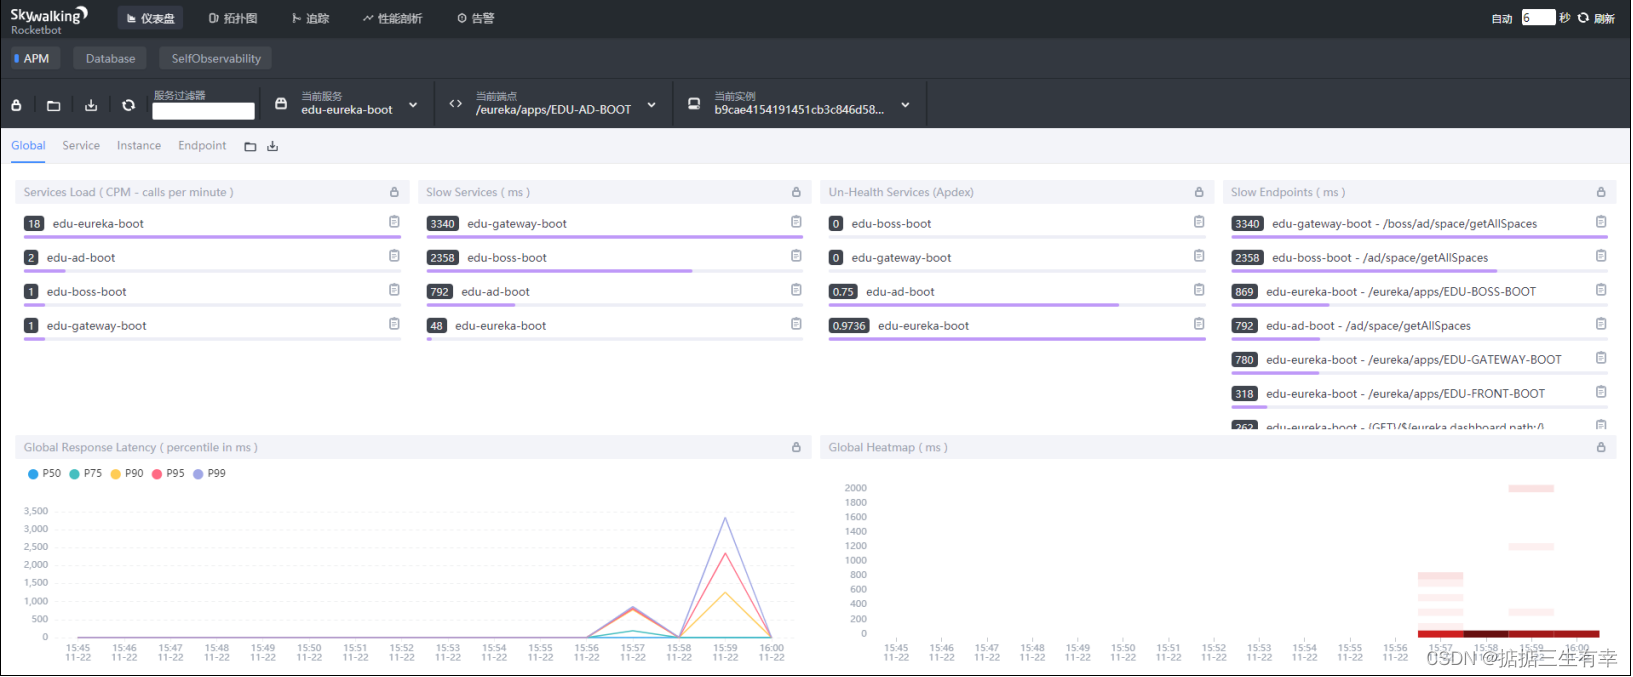The image size is (1633, 677).
Task: Copy the /boss/ad/space/getAllSpaces slow endpoint entry
Action: point(1601,222)
